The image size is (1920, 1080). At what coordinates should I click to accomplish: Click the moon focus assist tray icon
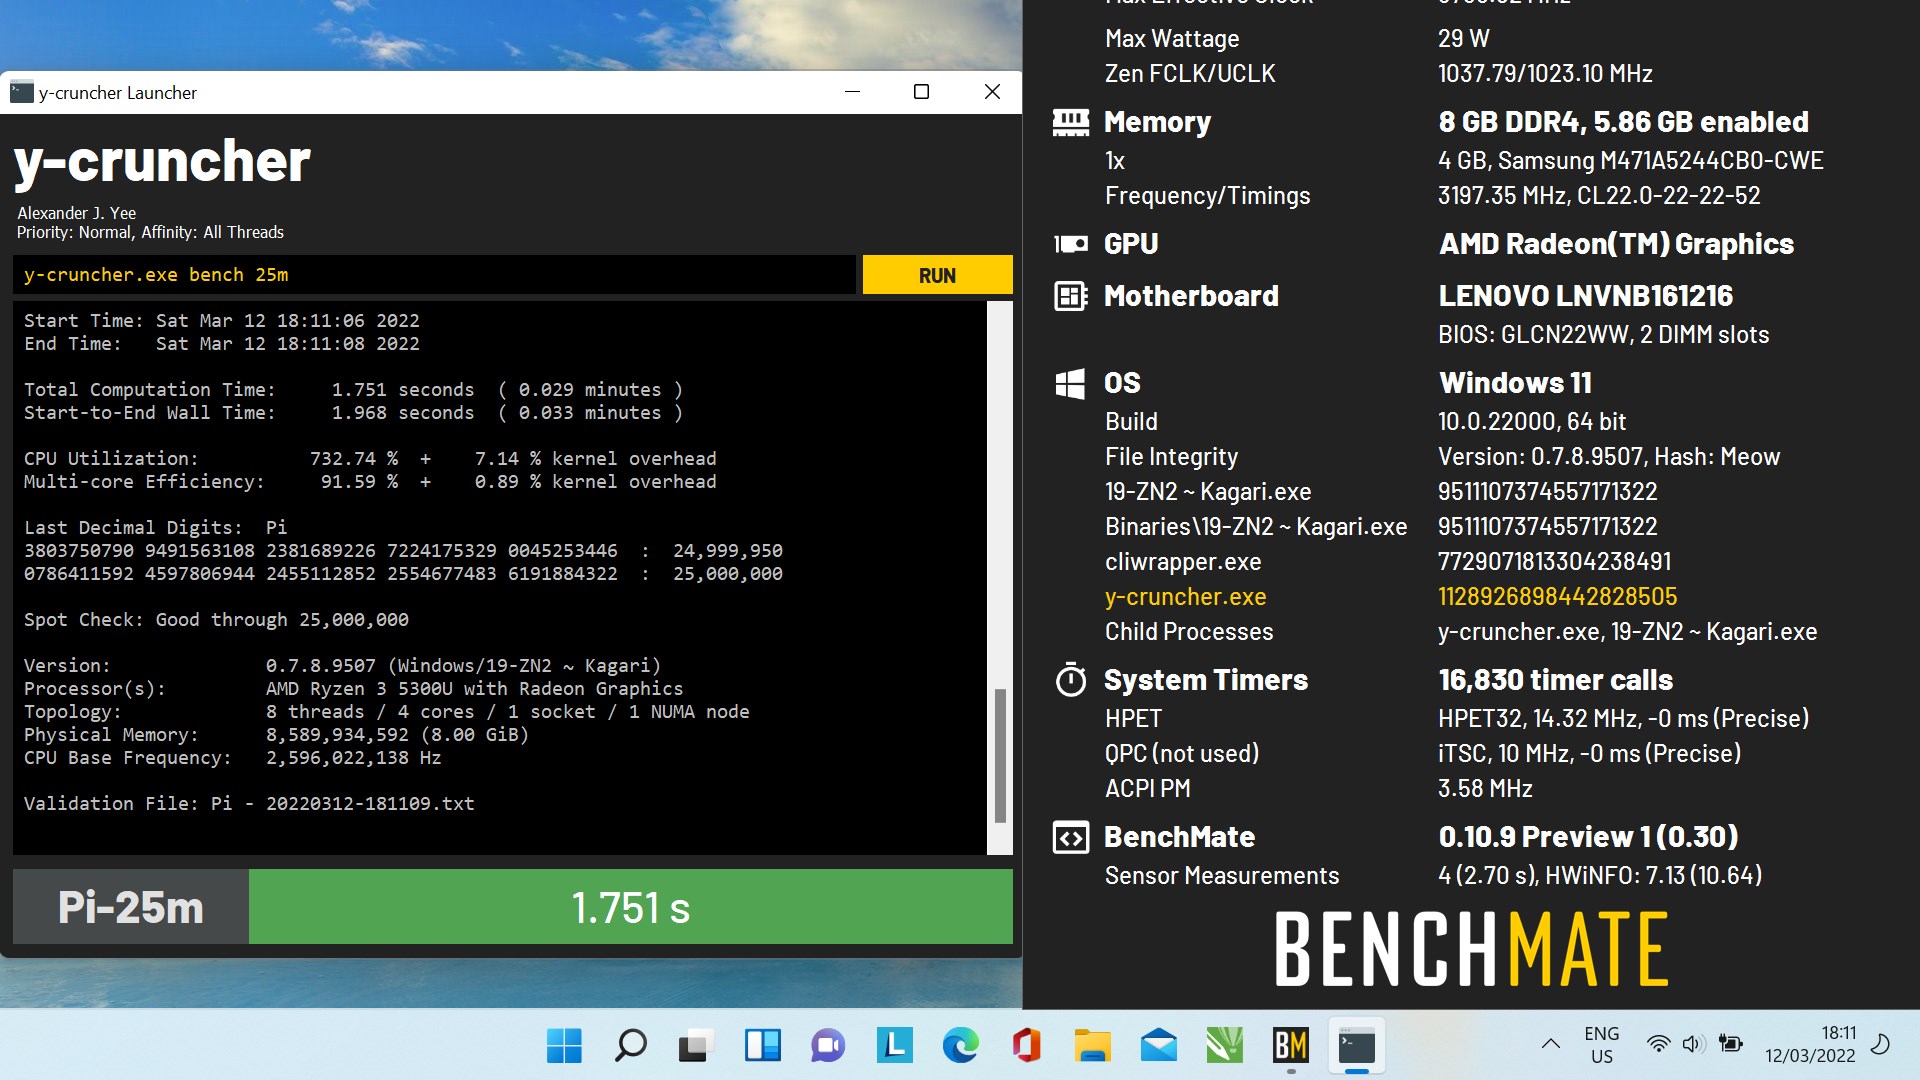(x=1881, y=1045)
